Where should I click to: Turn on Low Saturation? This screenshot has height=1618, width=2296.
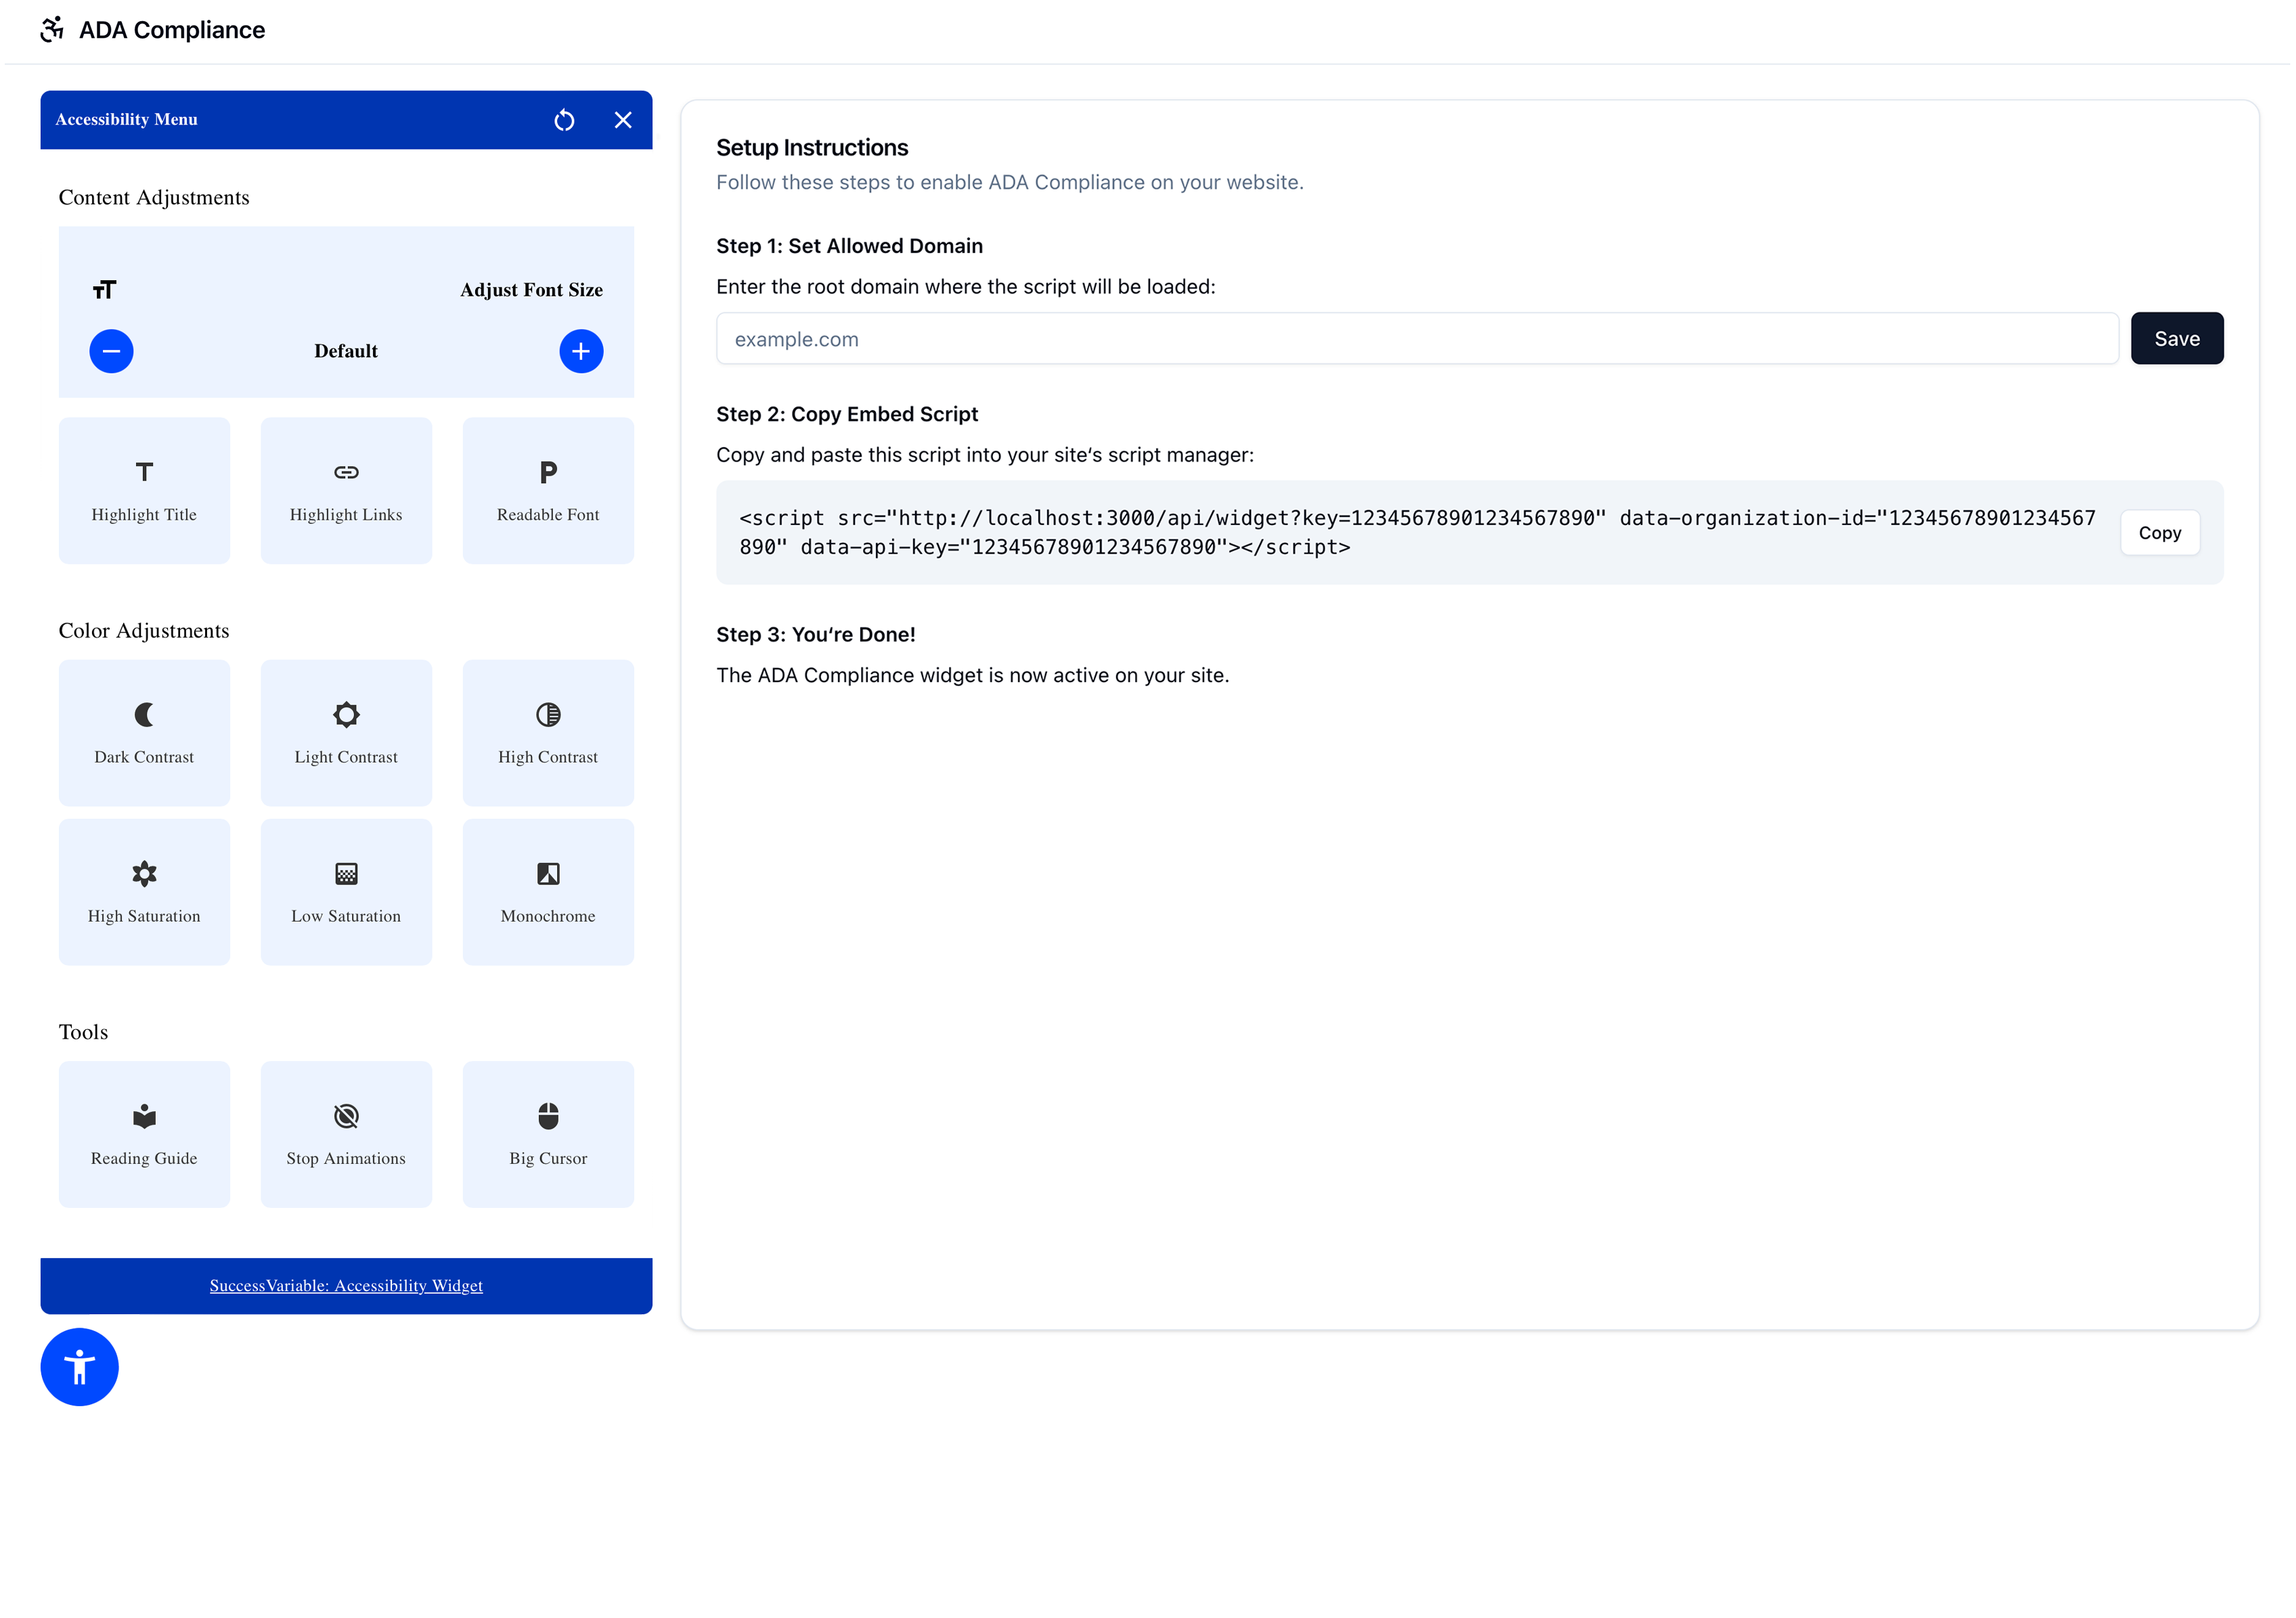coord(346,892)
